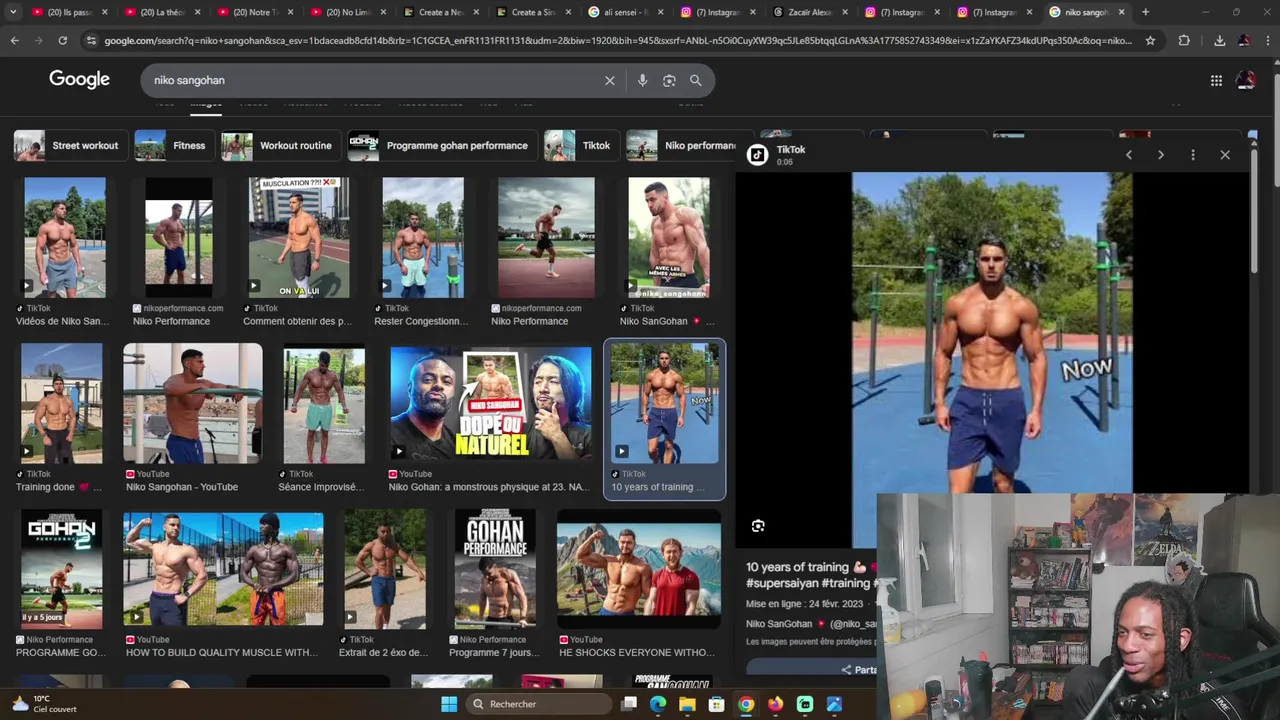1280x720 pixels.
Task: Open a new browser tab with the plus
Action: tap(1145, 12)
